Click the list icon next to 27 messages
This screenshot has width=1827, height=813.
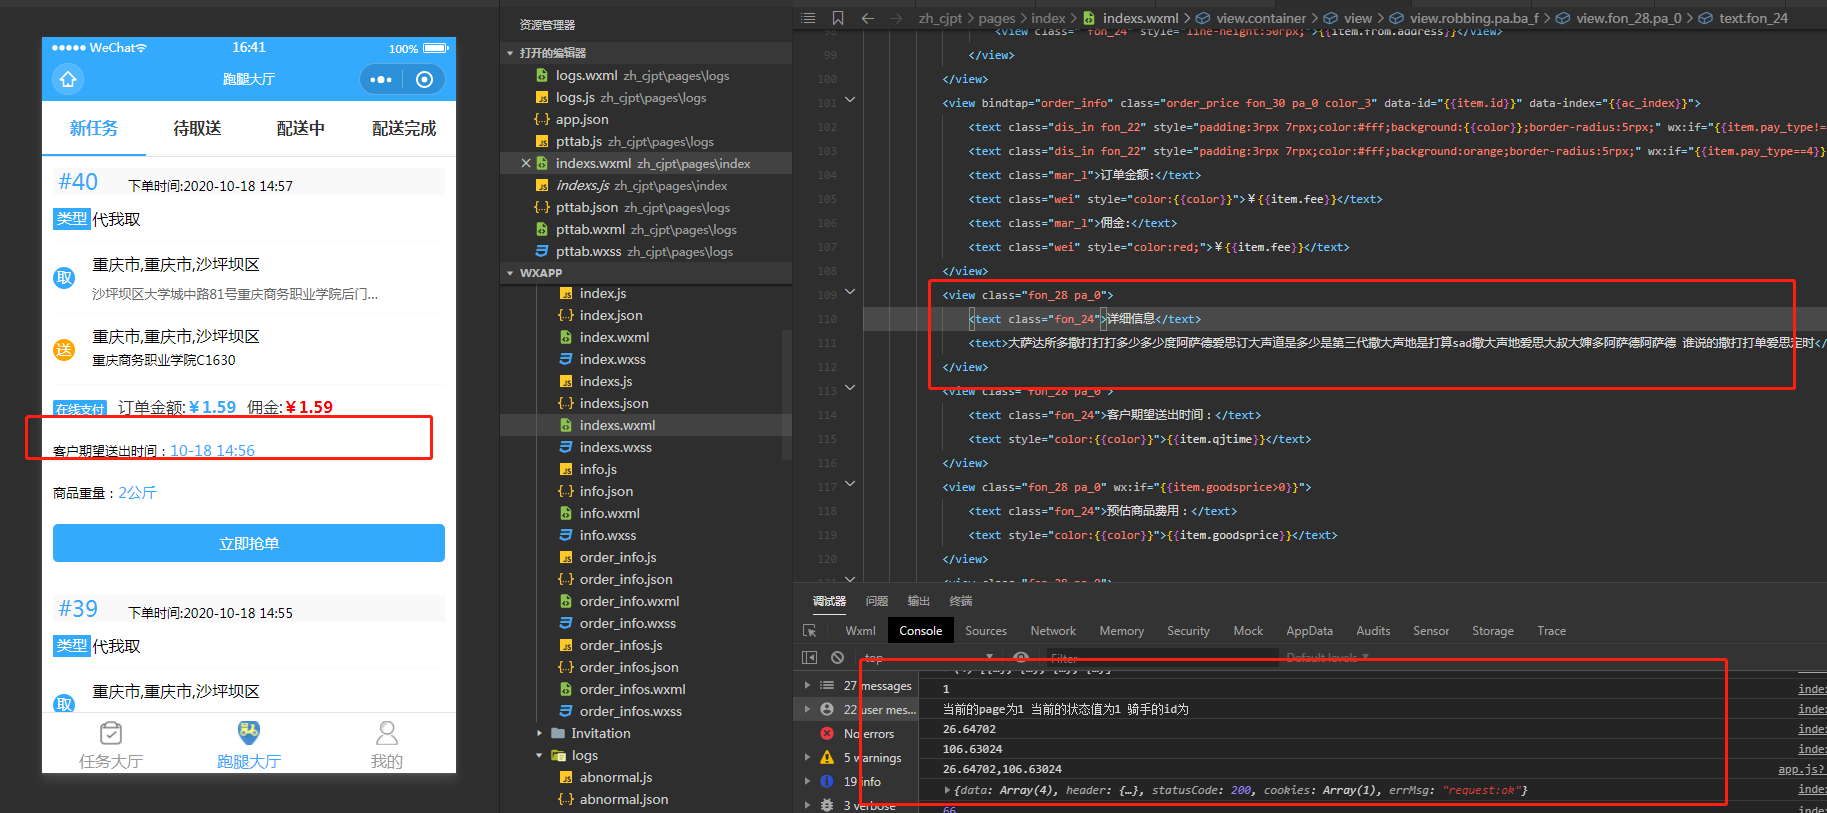click(827, 685)
